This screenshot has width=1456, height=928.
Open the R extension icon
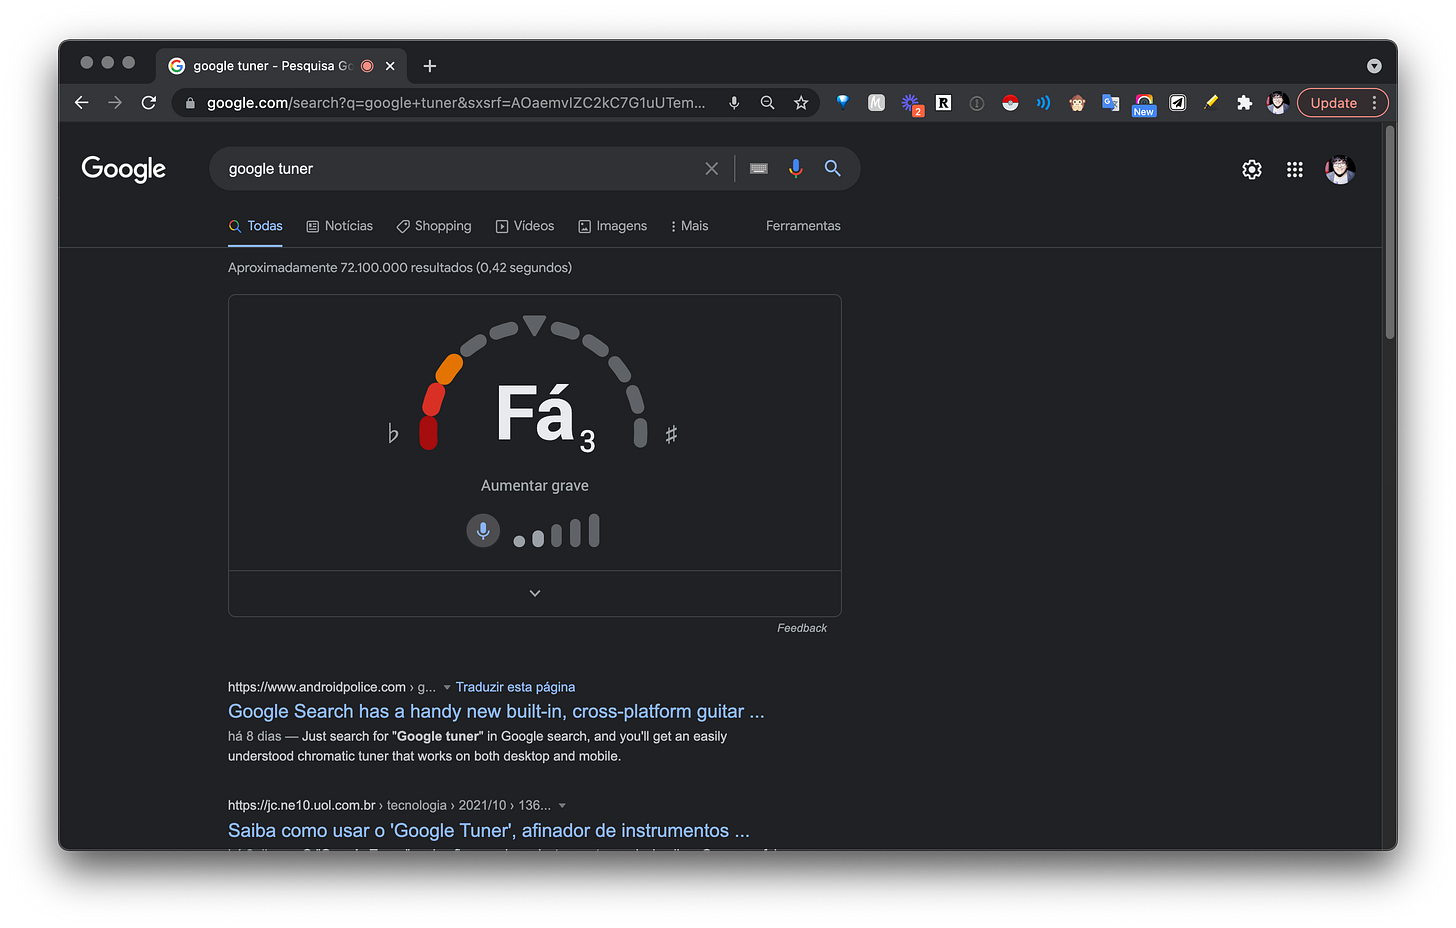pyautogui.click(x=943, y=103)
